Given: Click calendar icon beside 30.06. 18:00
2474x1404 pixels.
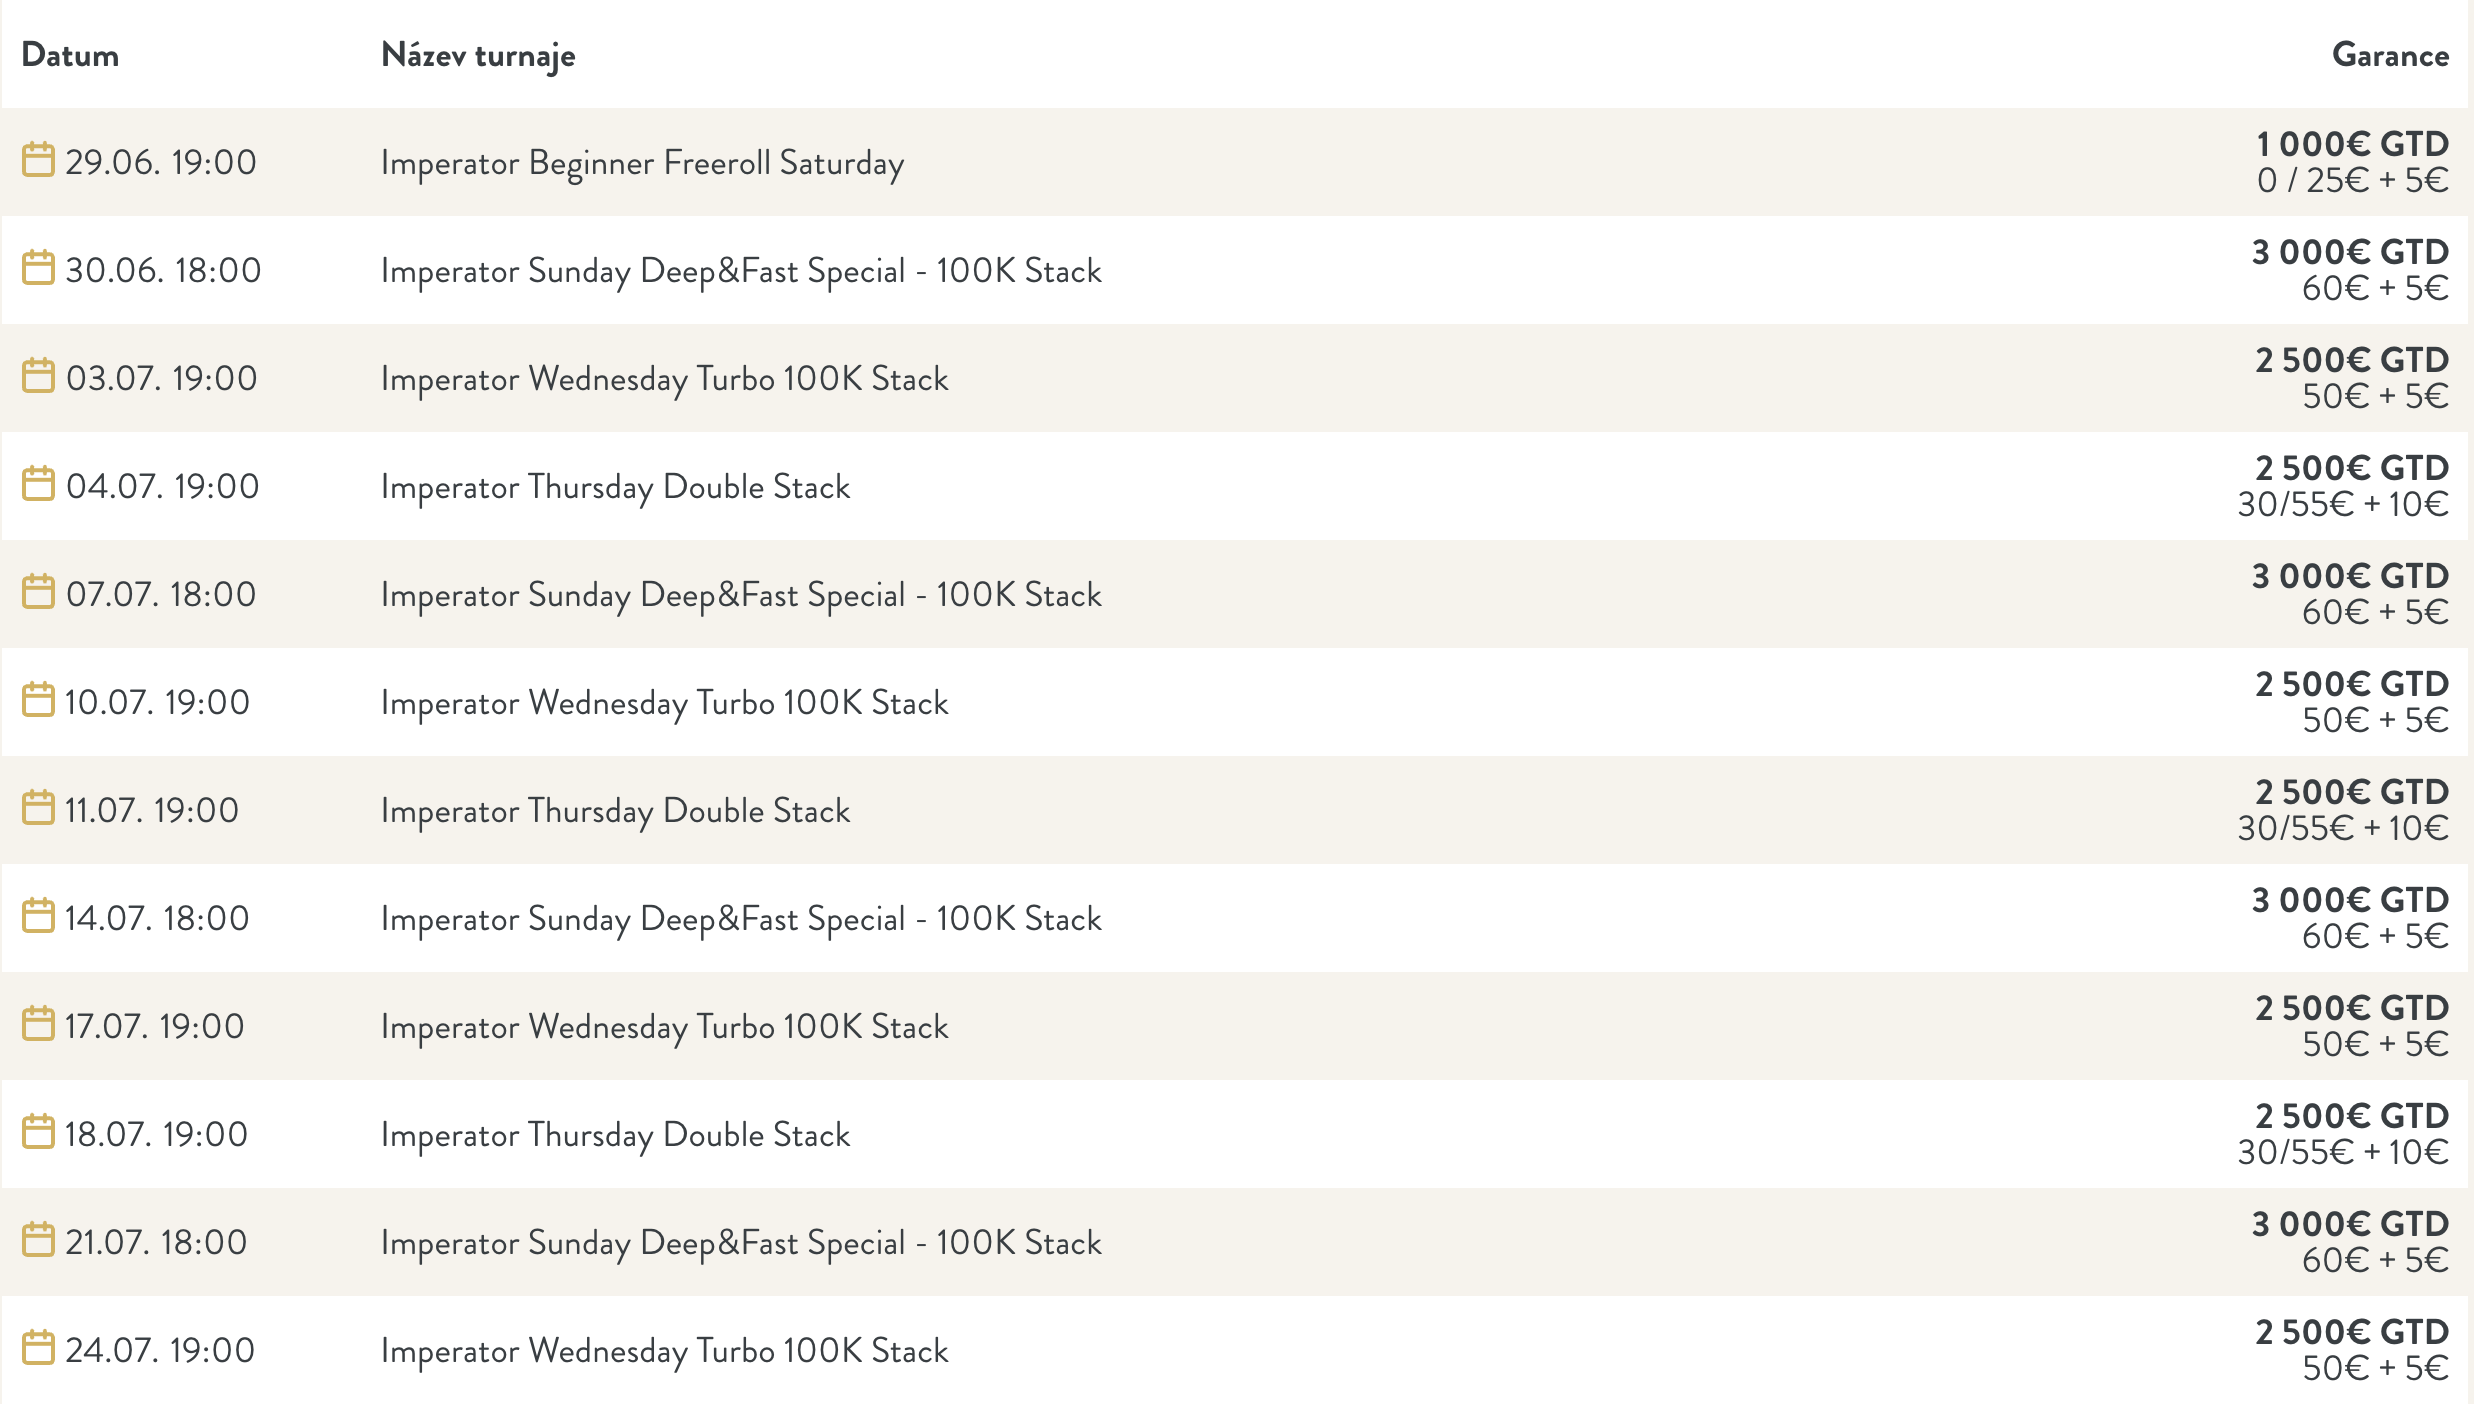Looking at the screenshot, I should tap(38, 268).
